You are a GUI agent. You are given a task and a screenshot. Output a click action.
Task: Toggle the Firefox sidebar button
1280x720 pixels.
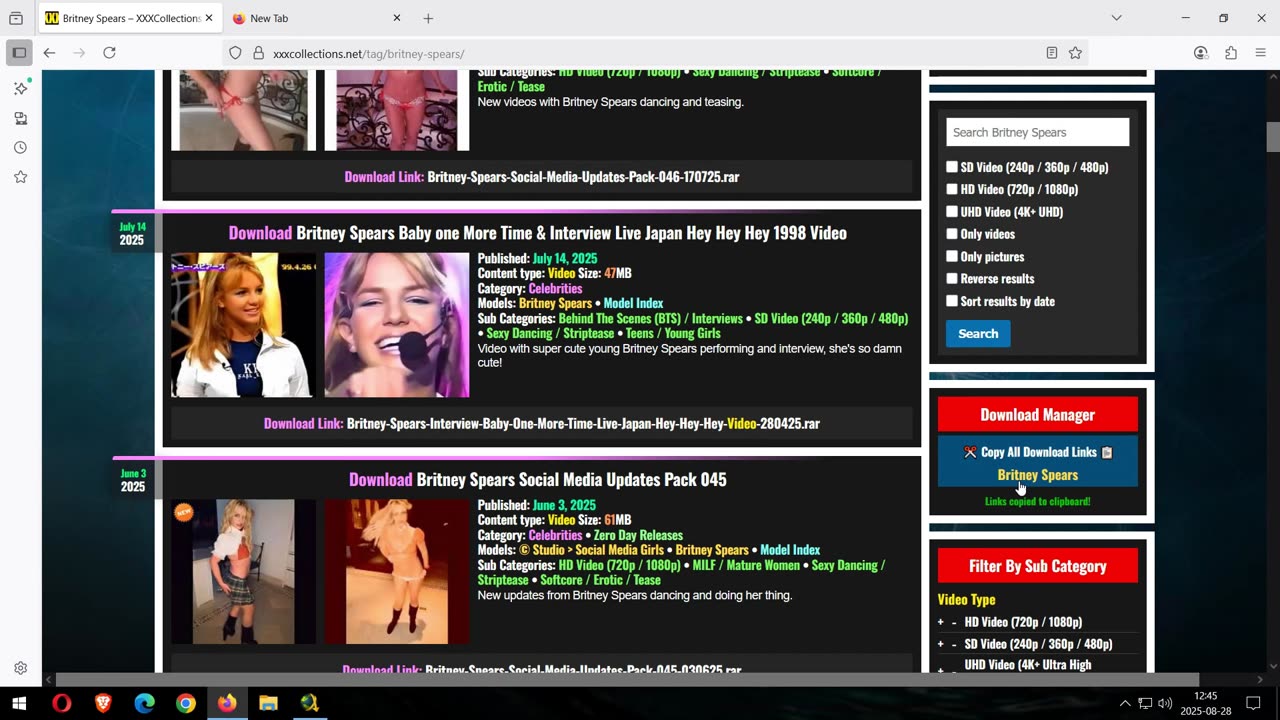(x=19, y=53)
